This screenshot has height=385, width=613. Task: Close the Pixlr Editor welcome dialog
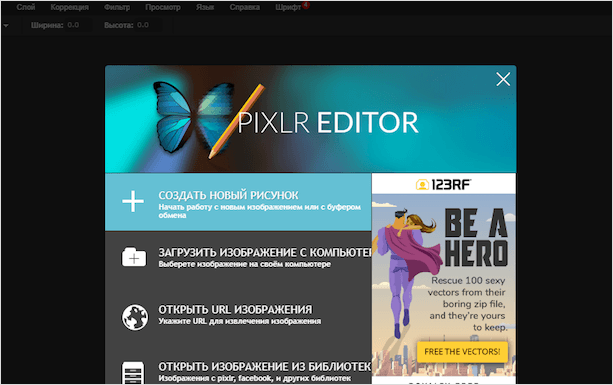pos(503,79)
